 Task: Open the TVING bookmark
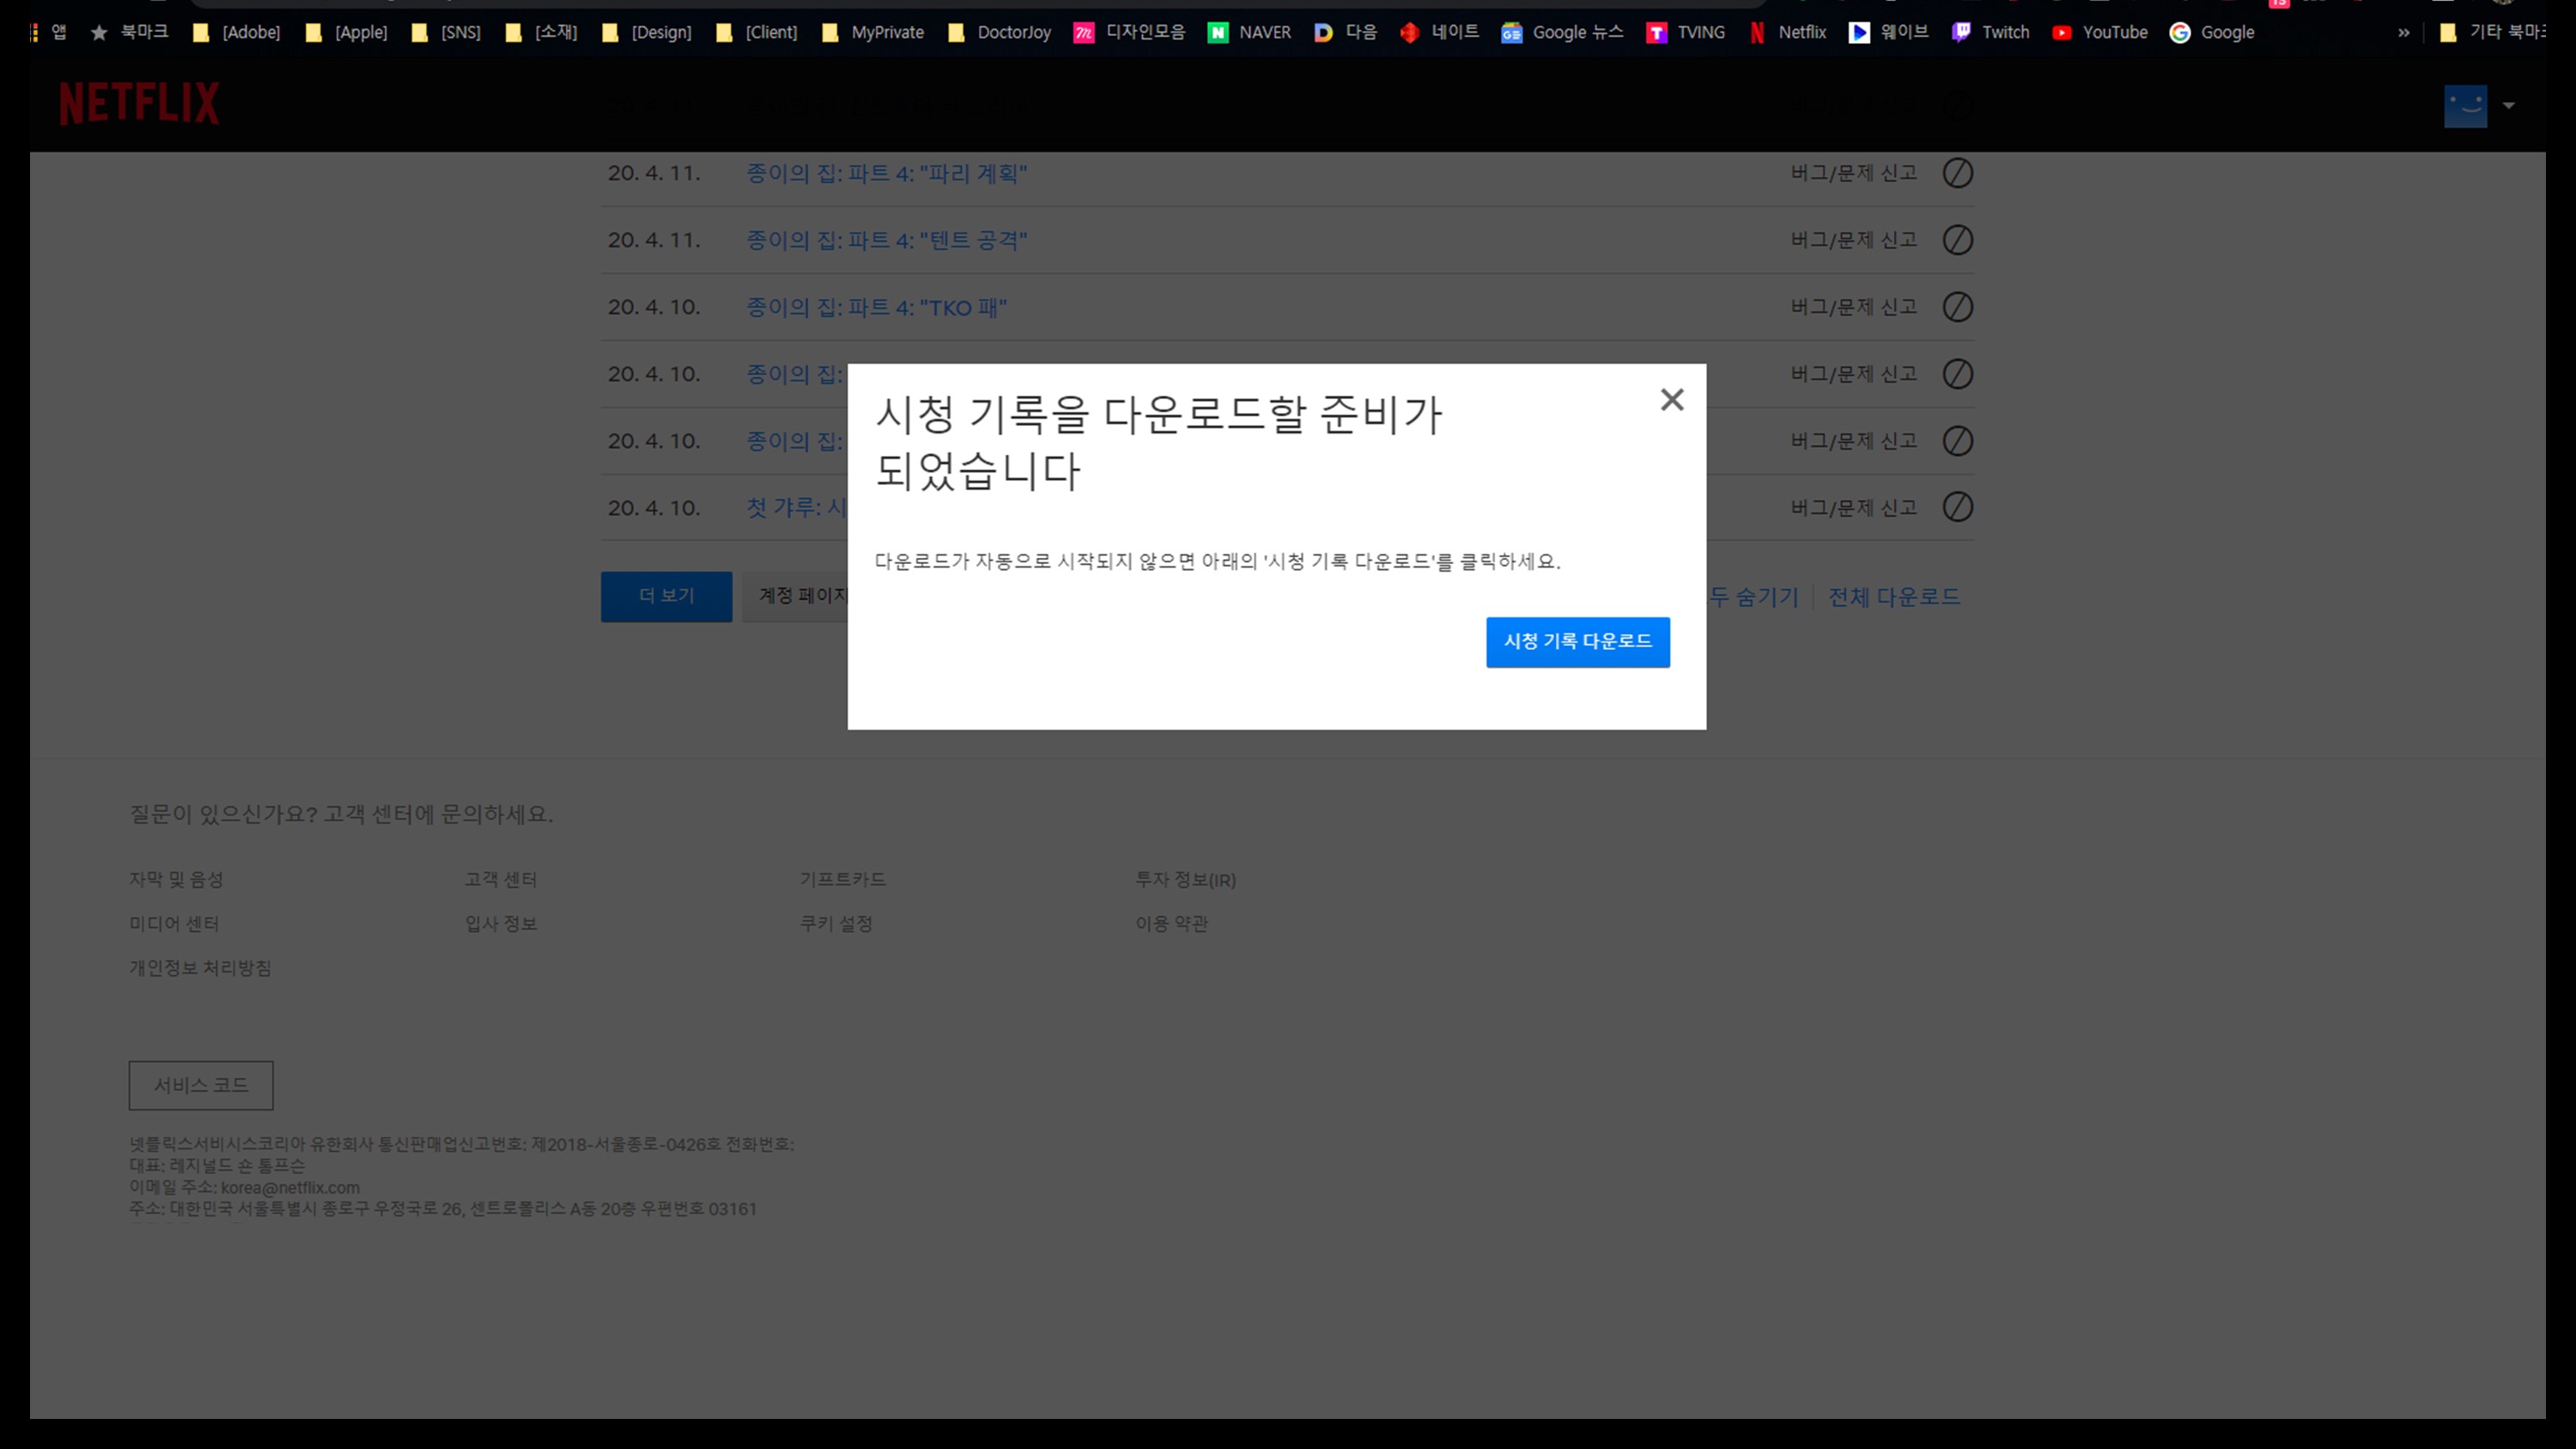tap(1687, 32)
